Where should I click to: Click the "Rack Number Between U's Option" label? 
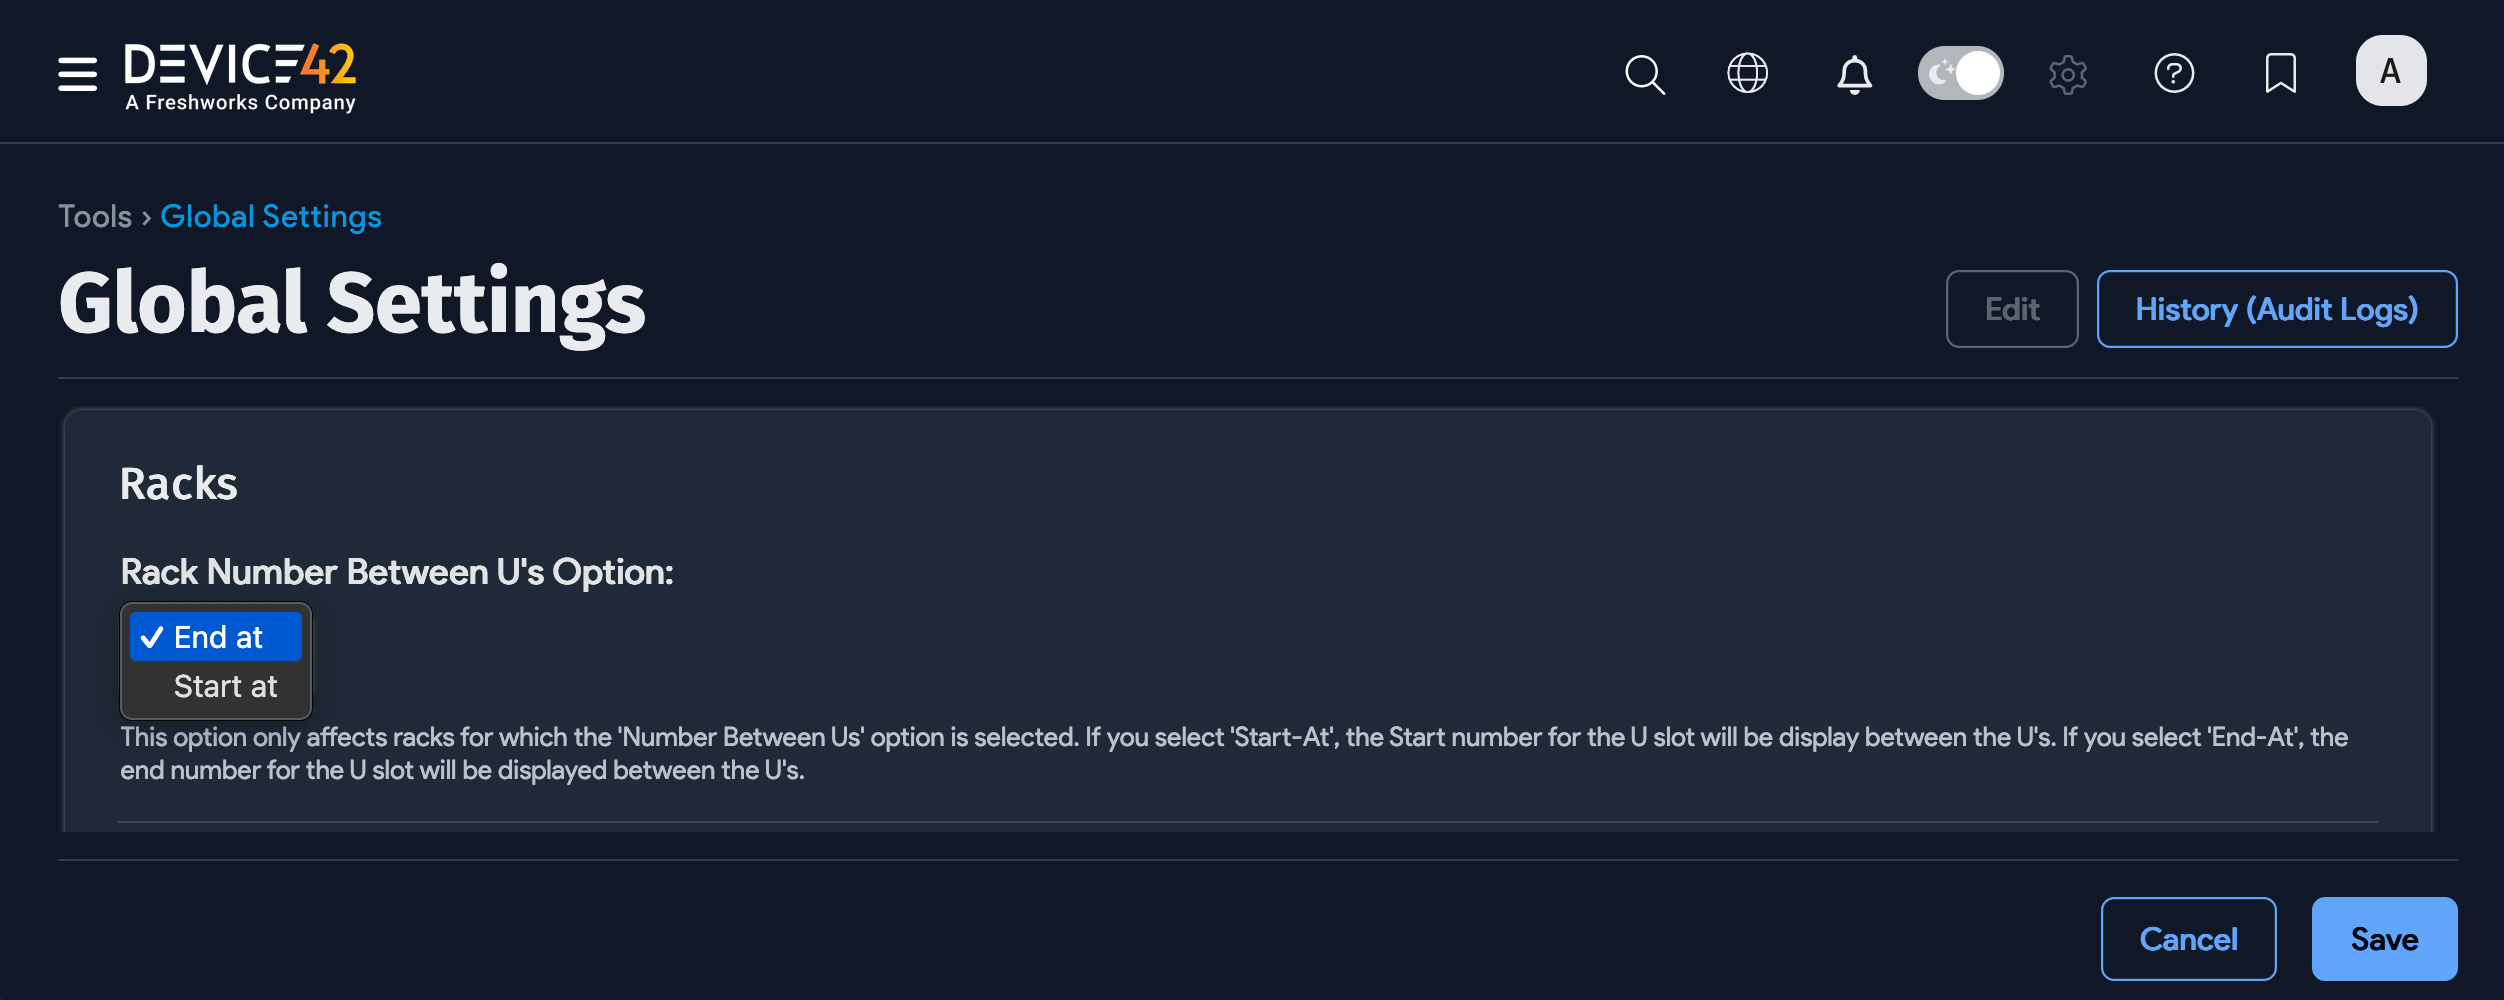click(x=397, y=572)
